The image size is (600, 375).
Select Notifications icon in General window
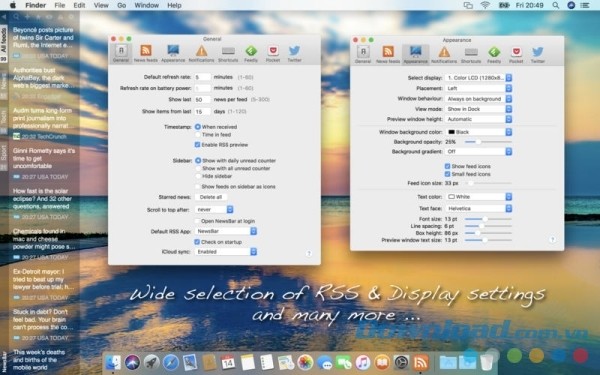201,53
